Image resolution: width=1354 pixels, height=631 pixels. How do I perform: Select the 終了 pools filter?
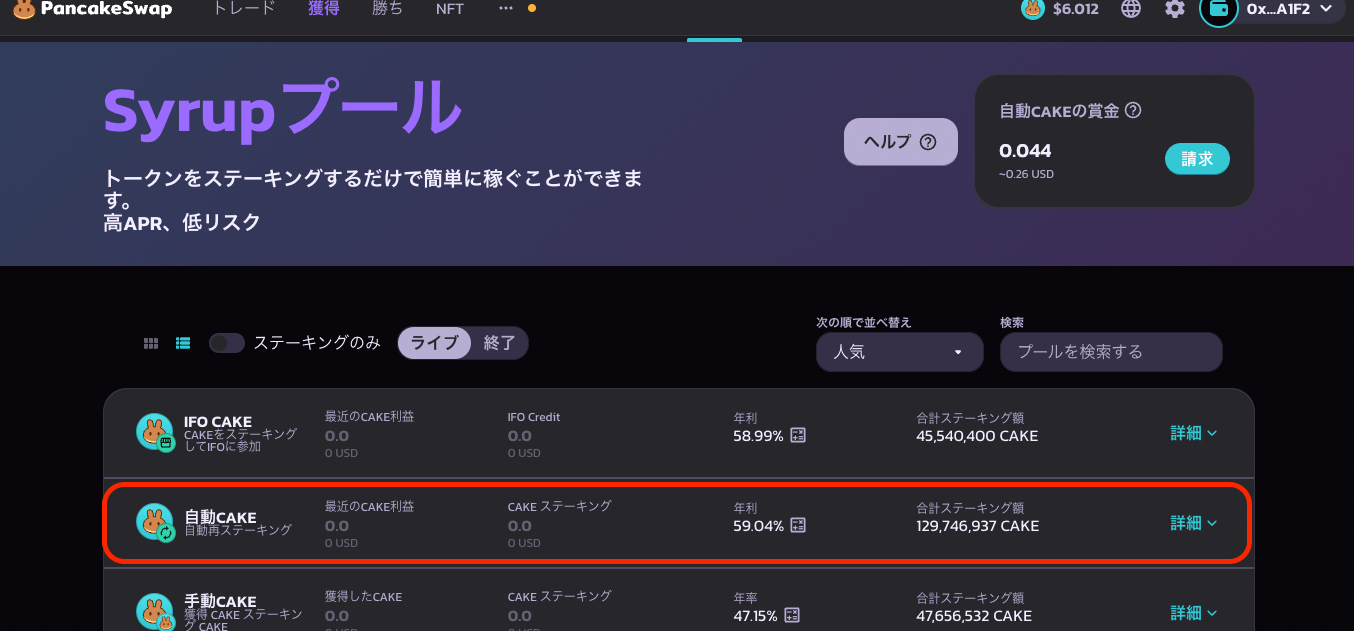[x=499, y=343]
